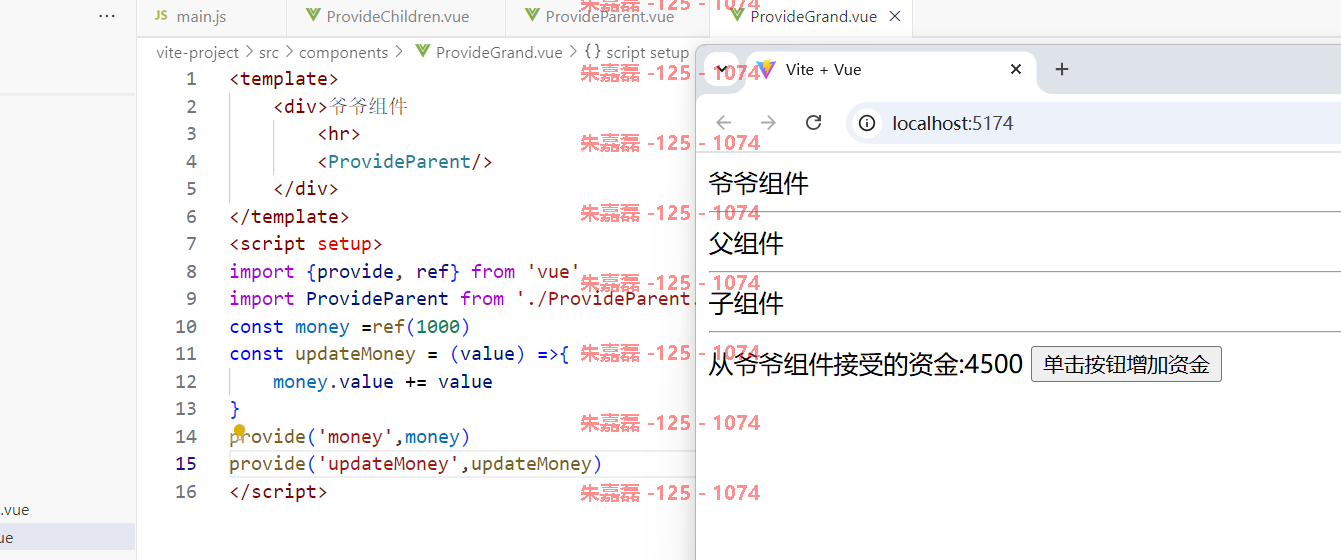Switch to the ProvideParent.vue tab
The height and width of the screenshot is (560, 1341).
607,16
